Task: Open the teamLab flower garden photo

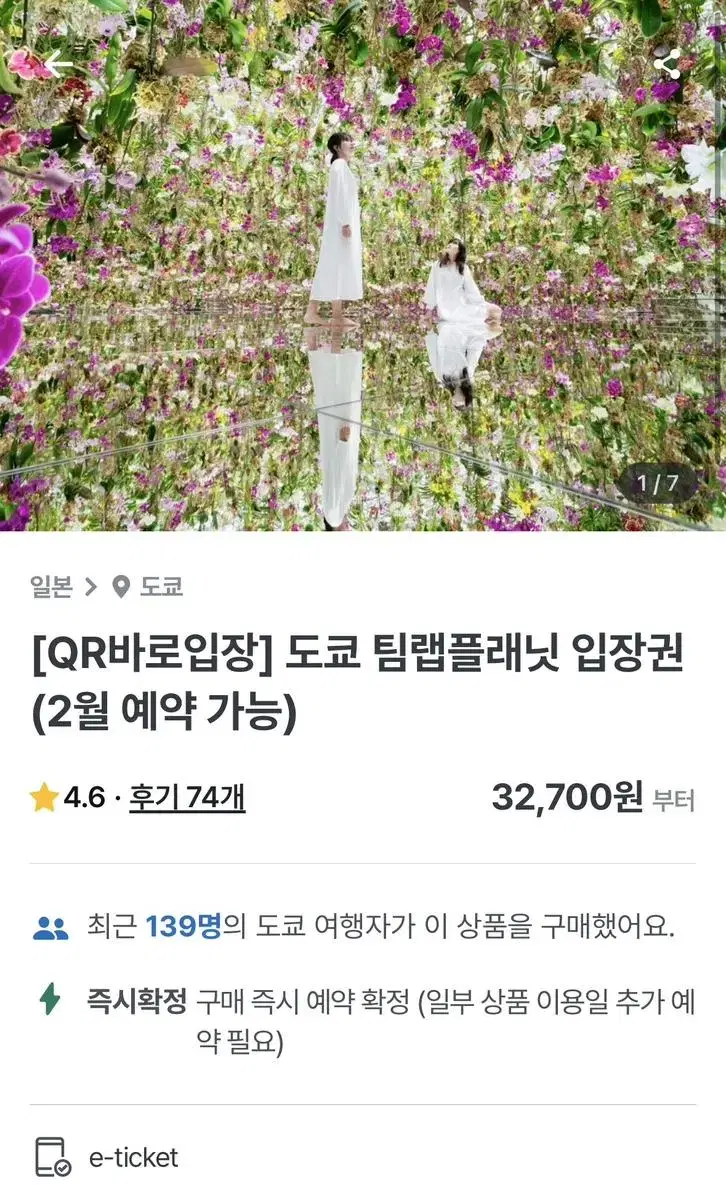Action: pyautogui.click(x=363, y=265)
